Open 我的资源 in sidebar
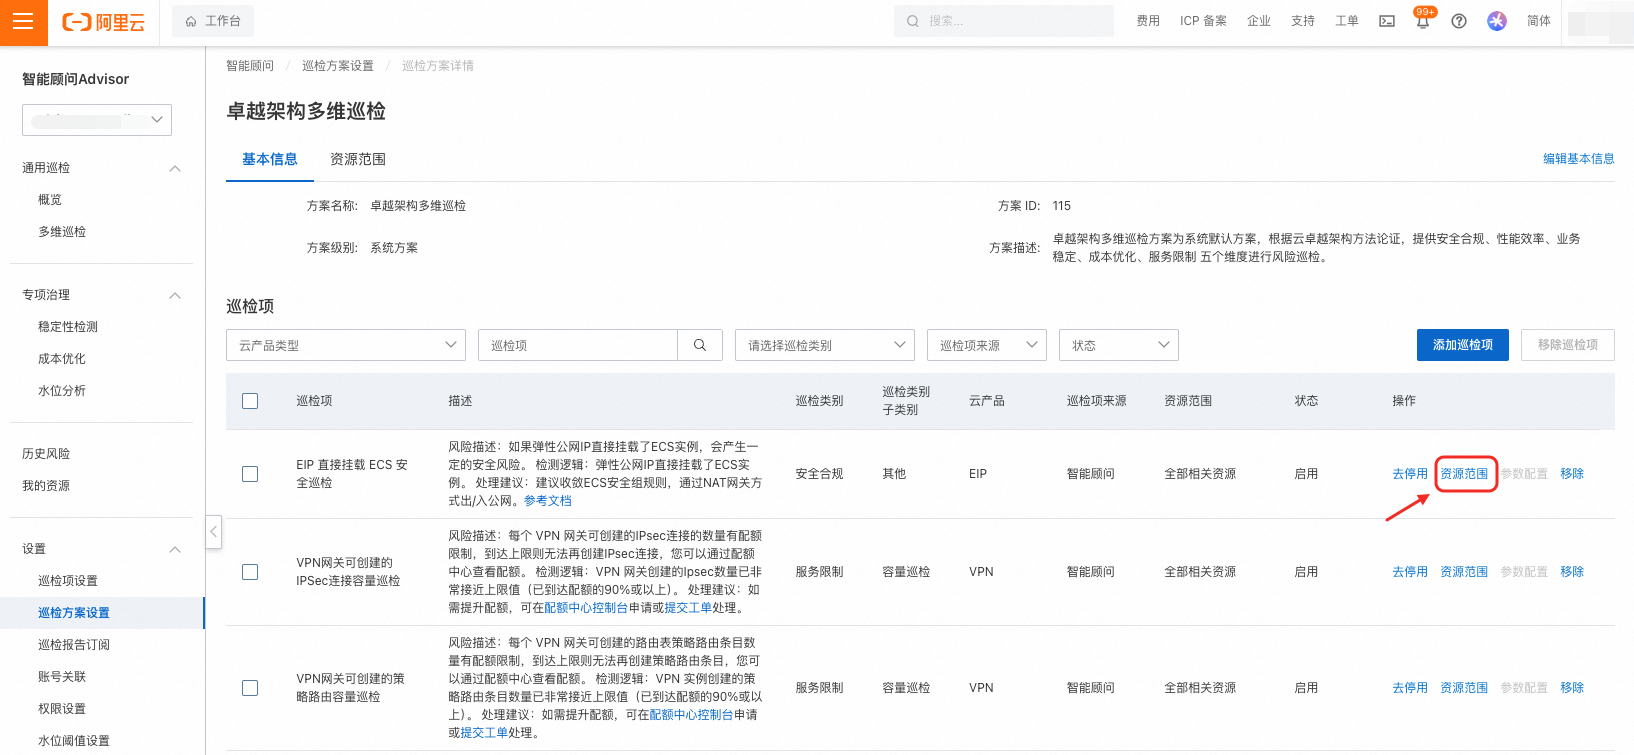This screenshot has width=1634, height=755. tap(46, 486)
